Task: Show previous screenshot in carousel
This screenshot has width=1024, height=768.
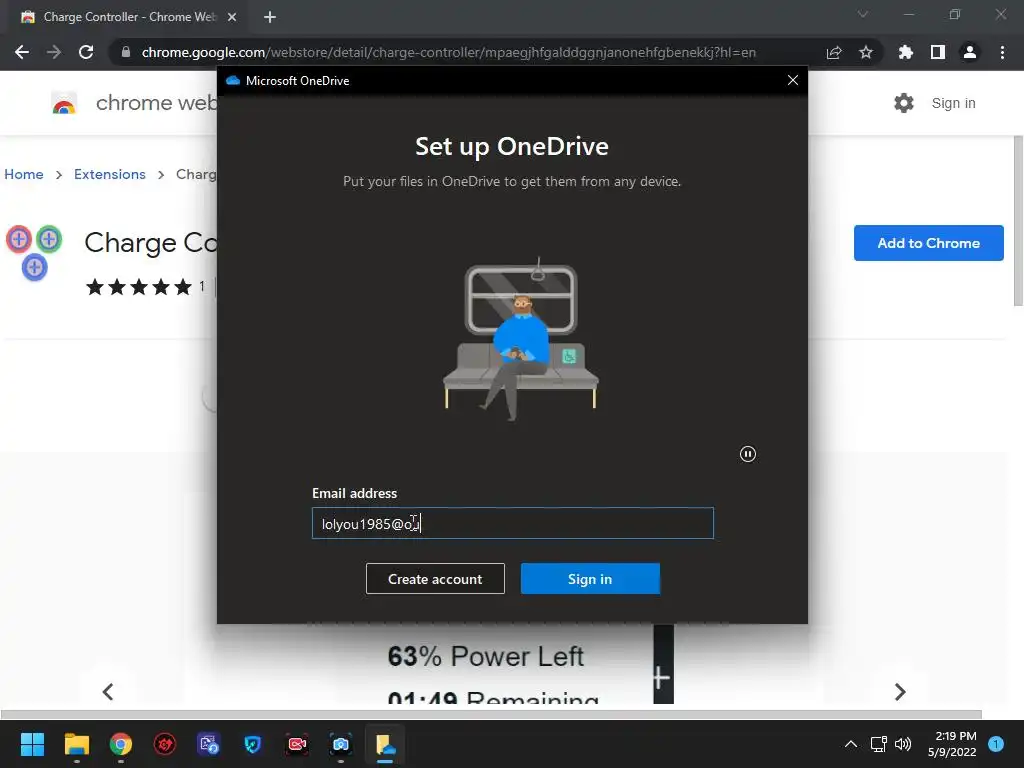Action: tap(108, 692)
